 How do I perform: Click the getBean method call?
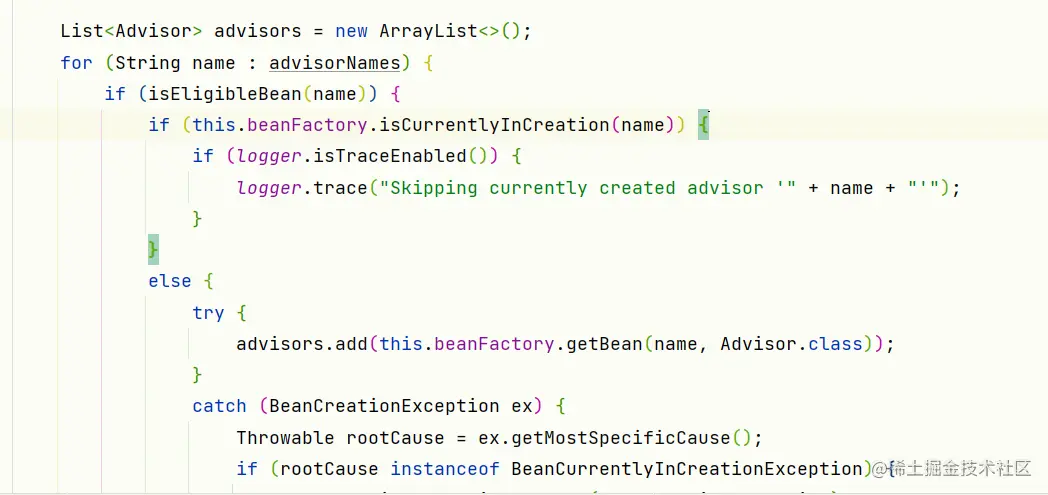[x=604, y=344]
